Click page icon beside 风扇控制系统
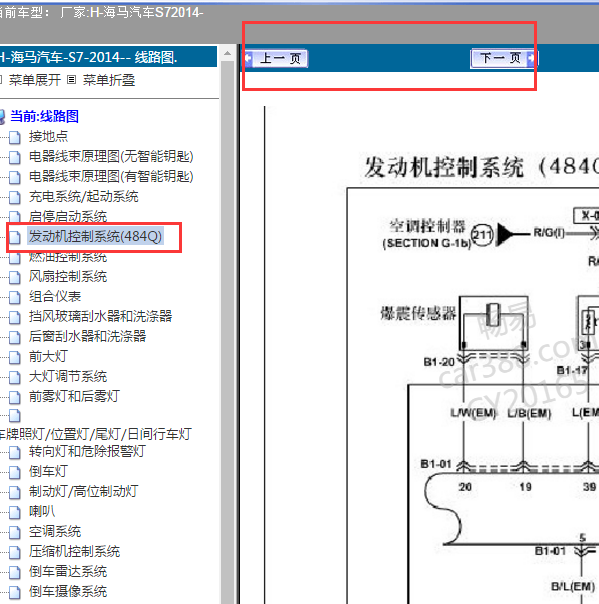 15,277
